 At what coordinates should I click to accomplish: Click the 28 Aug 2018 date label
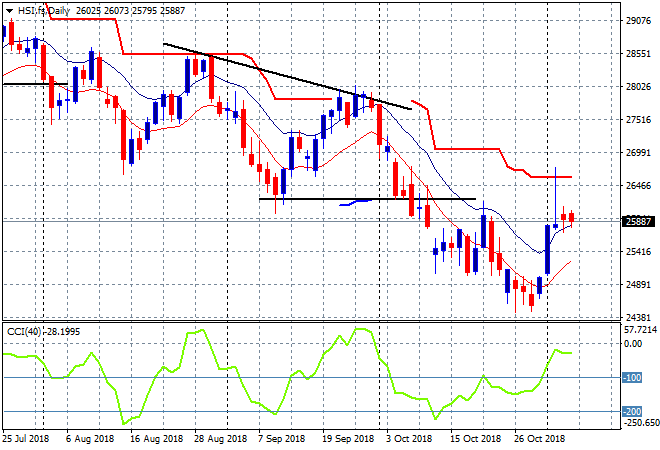click(x=220, y=439)
